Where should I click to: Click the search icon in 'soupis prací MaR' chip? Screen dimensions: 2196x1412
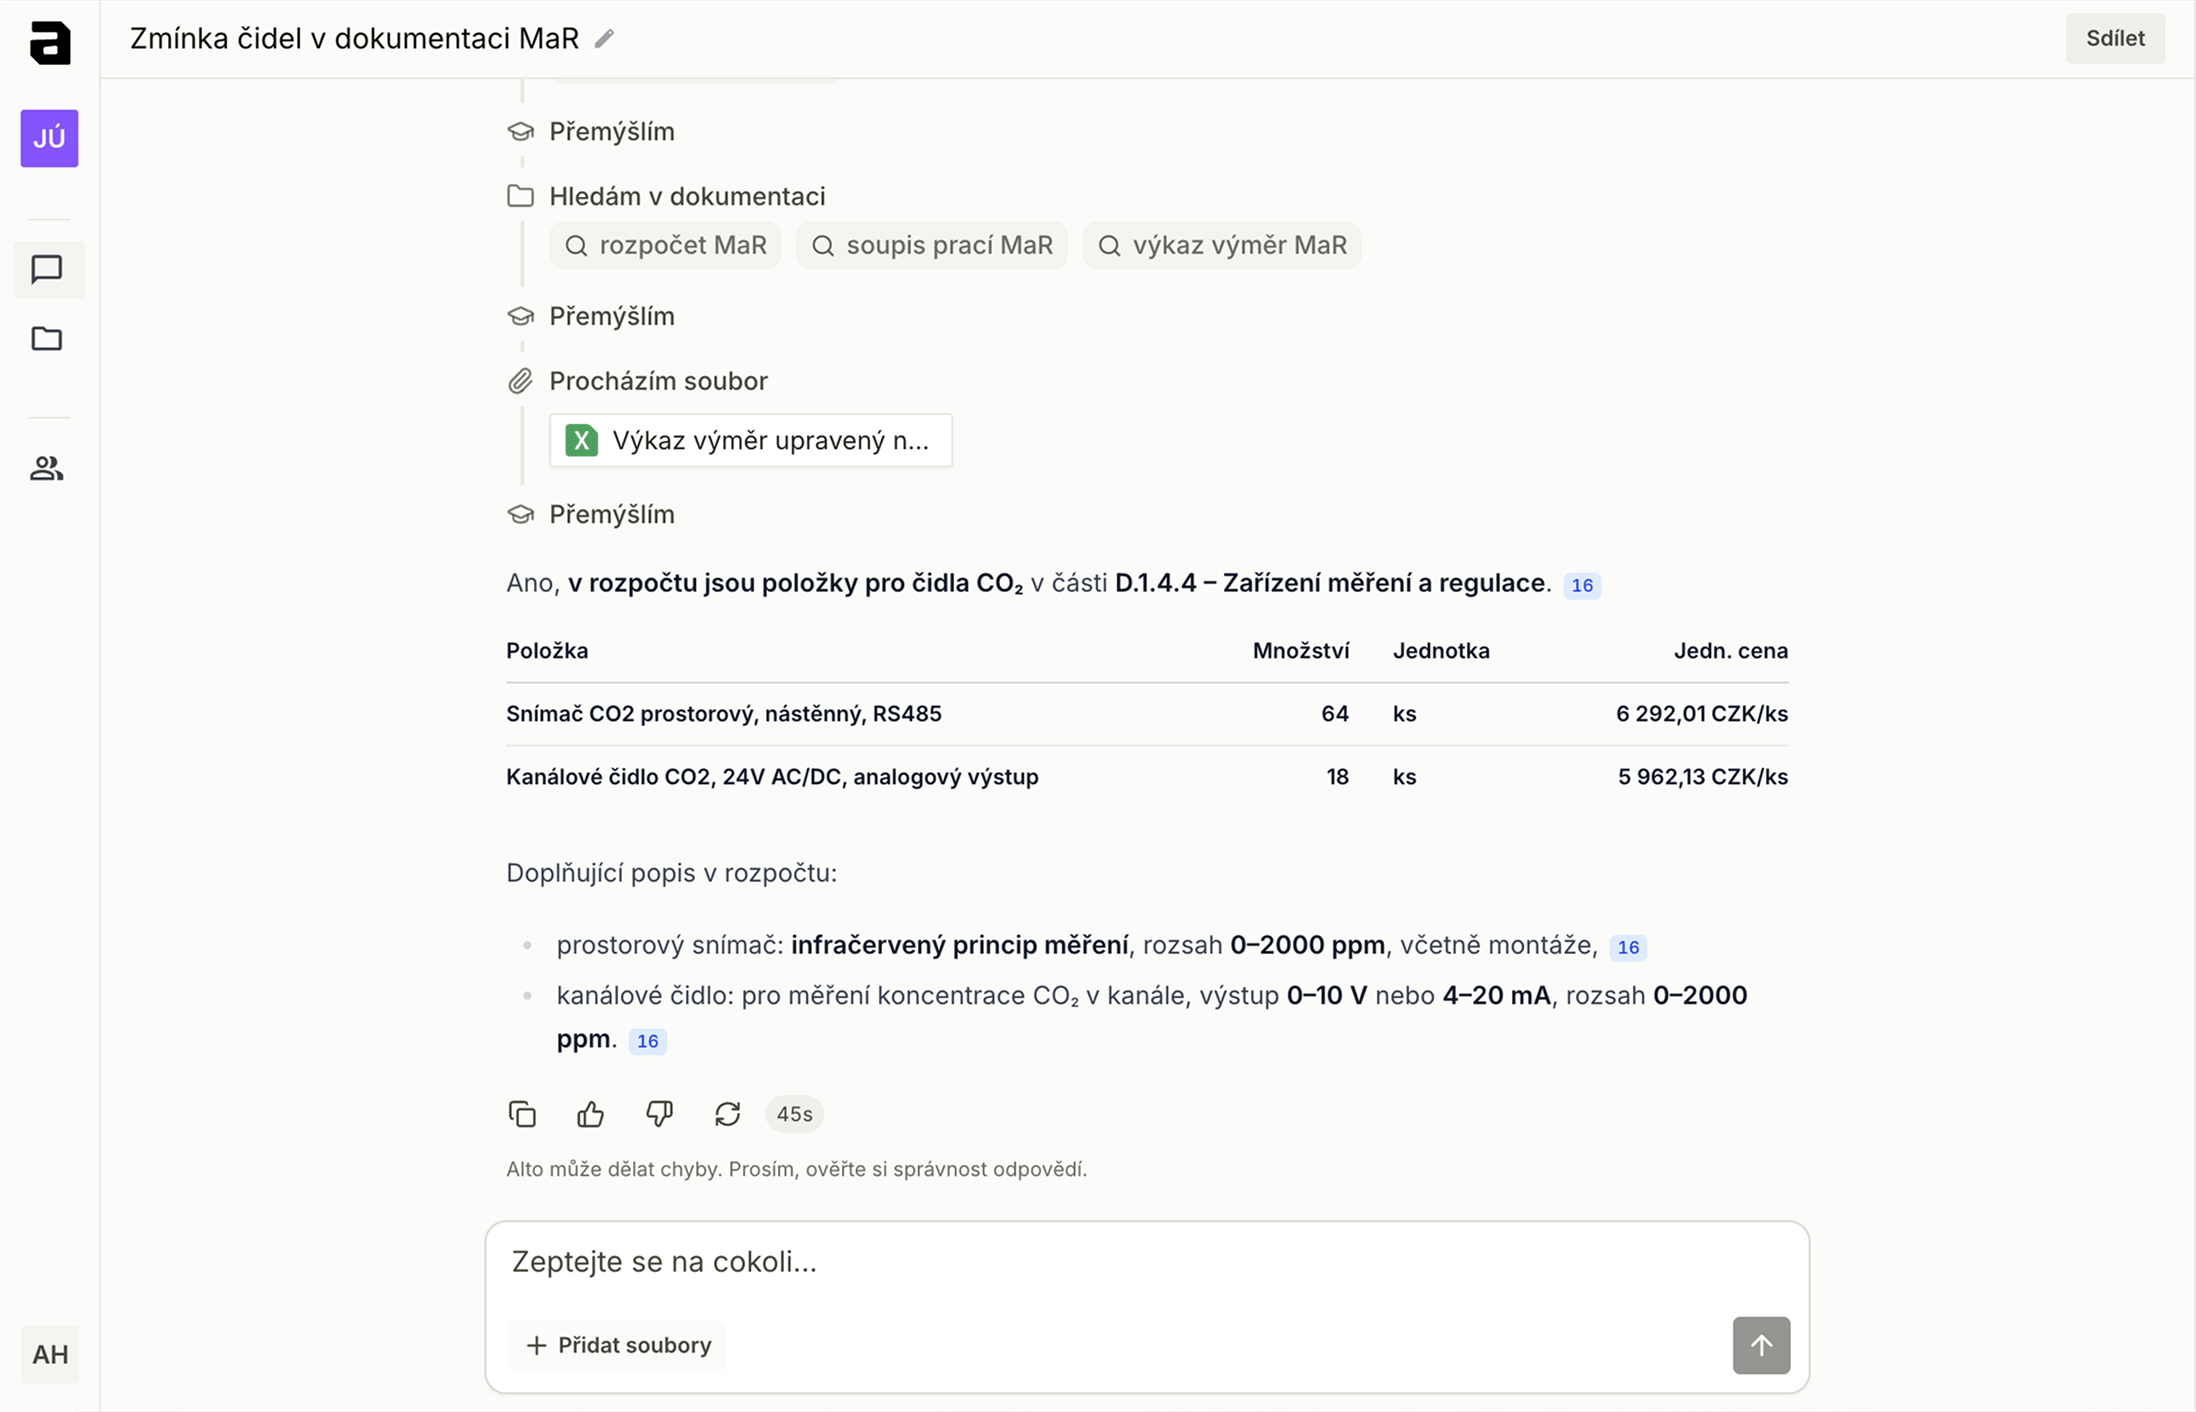(823, 246)
